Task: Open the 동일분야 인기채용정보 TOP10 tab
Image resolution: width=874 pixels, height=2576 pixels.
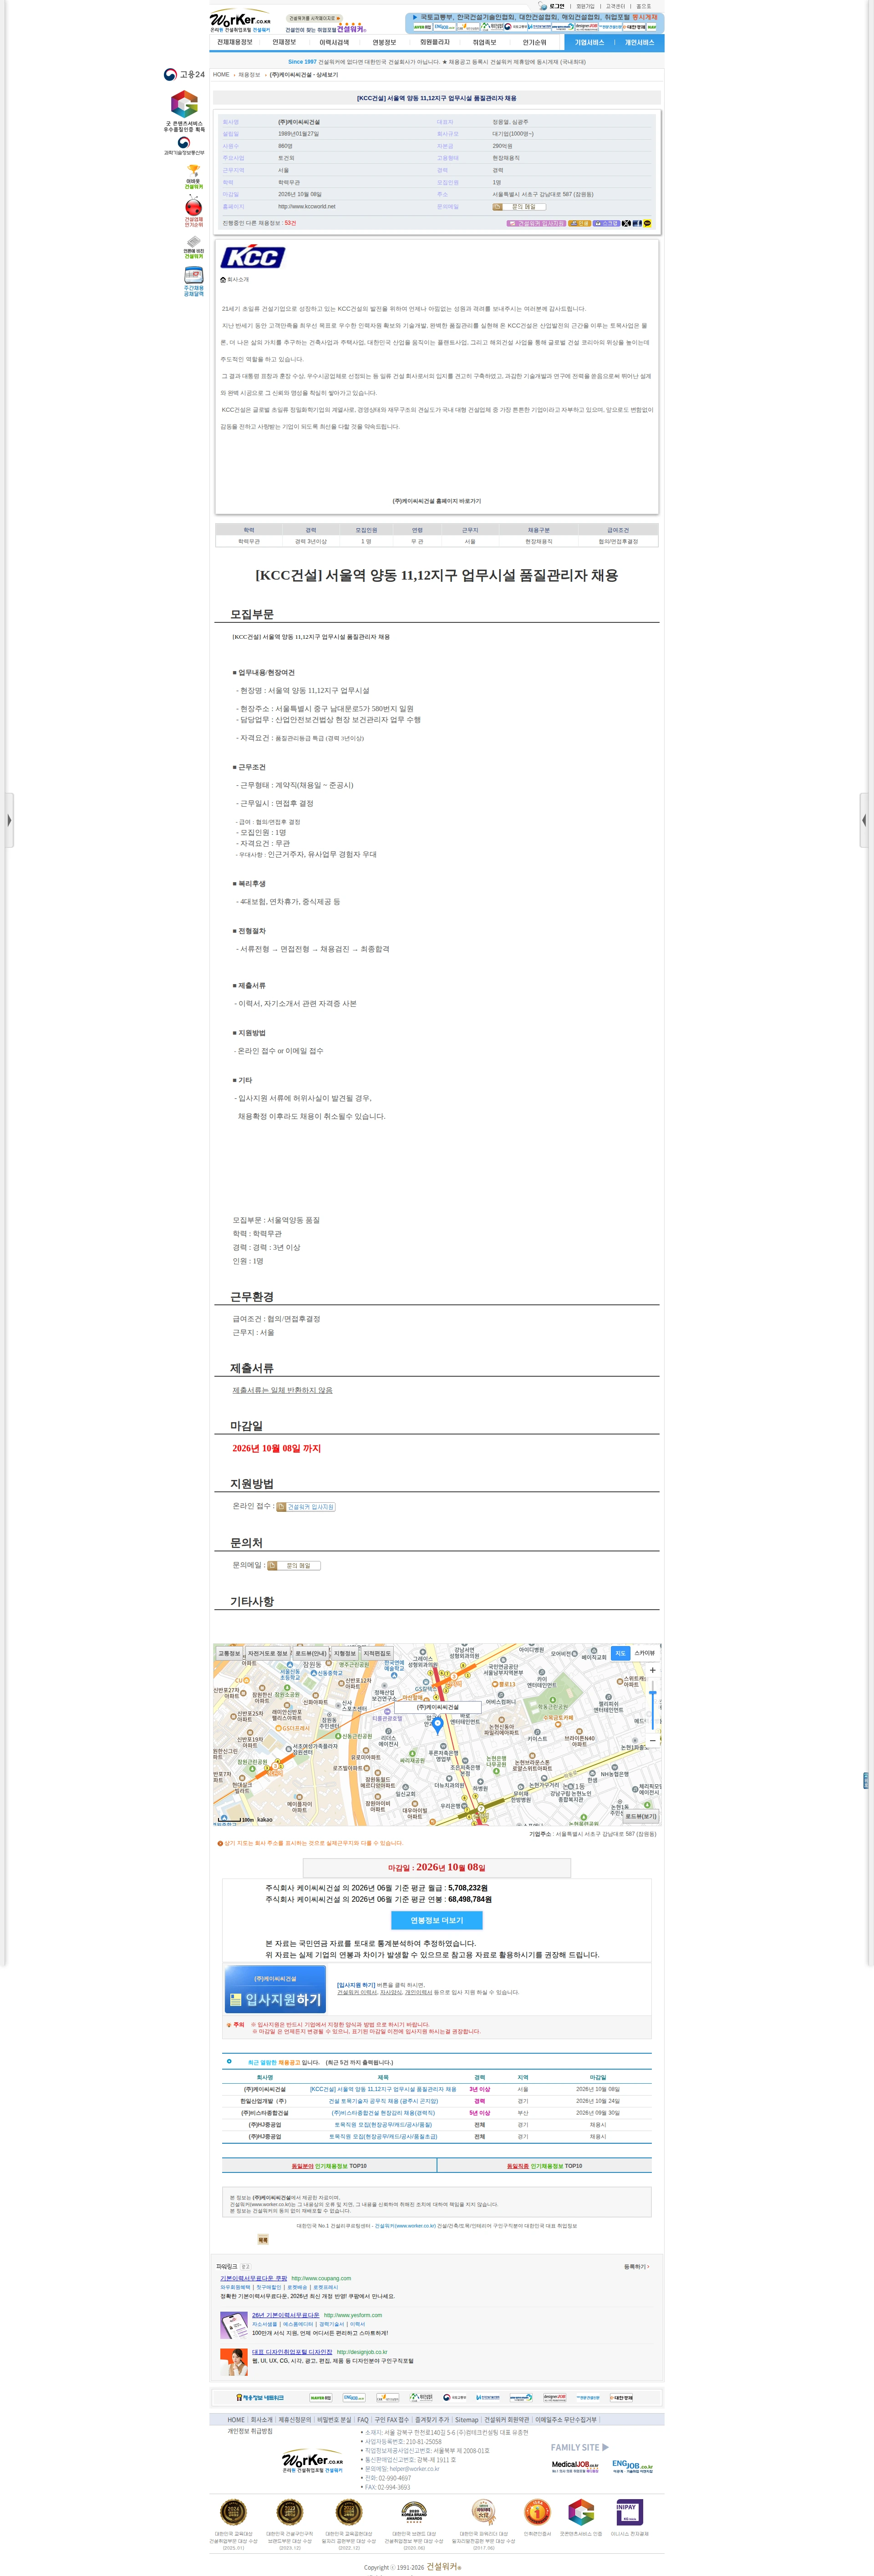Action: pyautogui.click(x=329, y=2166)
